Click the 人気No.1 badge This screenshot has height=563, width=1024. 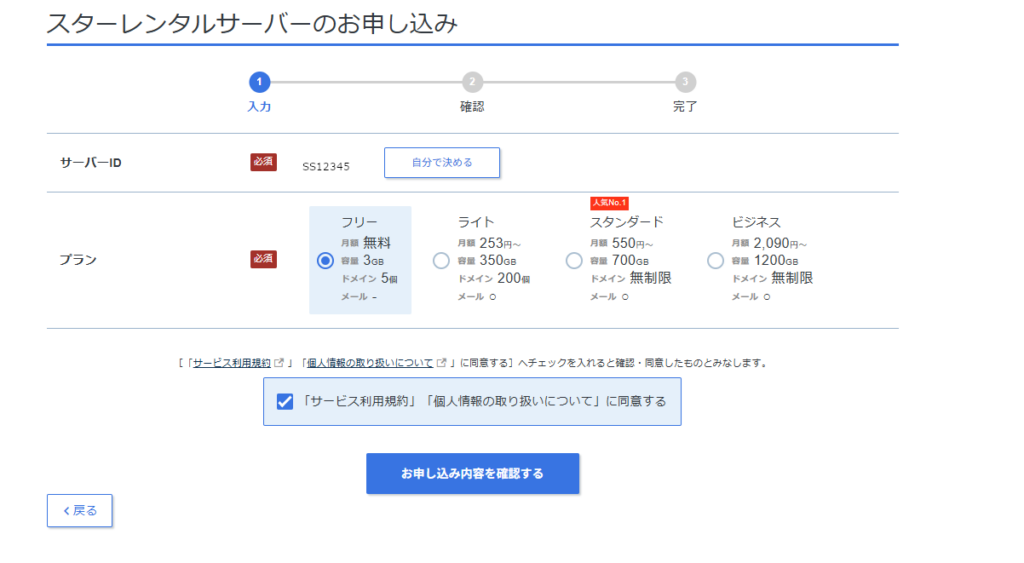(609, 202)
